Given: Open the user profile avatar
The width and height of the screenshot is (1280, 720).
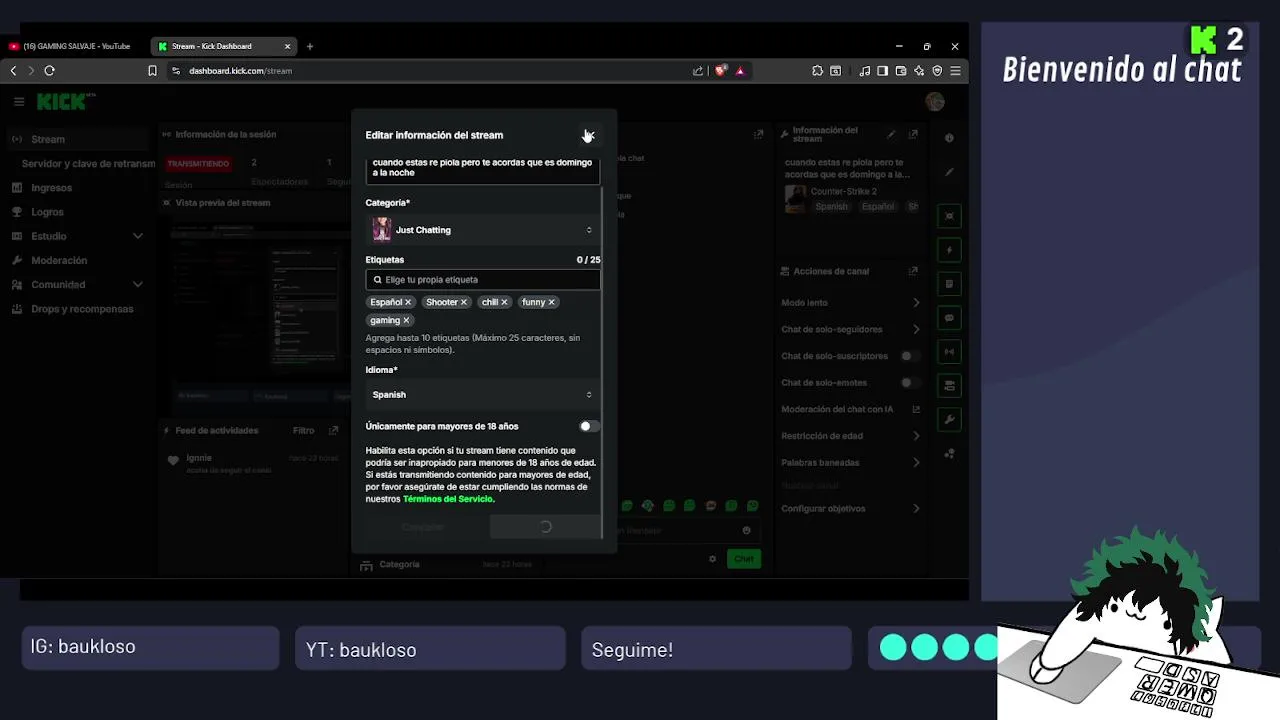Looking at the screenshot, I should click(x=935, y=101).
